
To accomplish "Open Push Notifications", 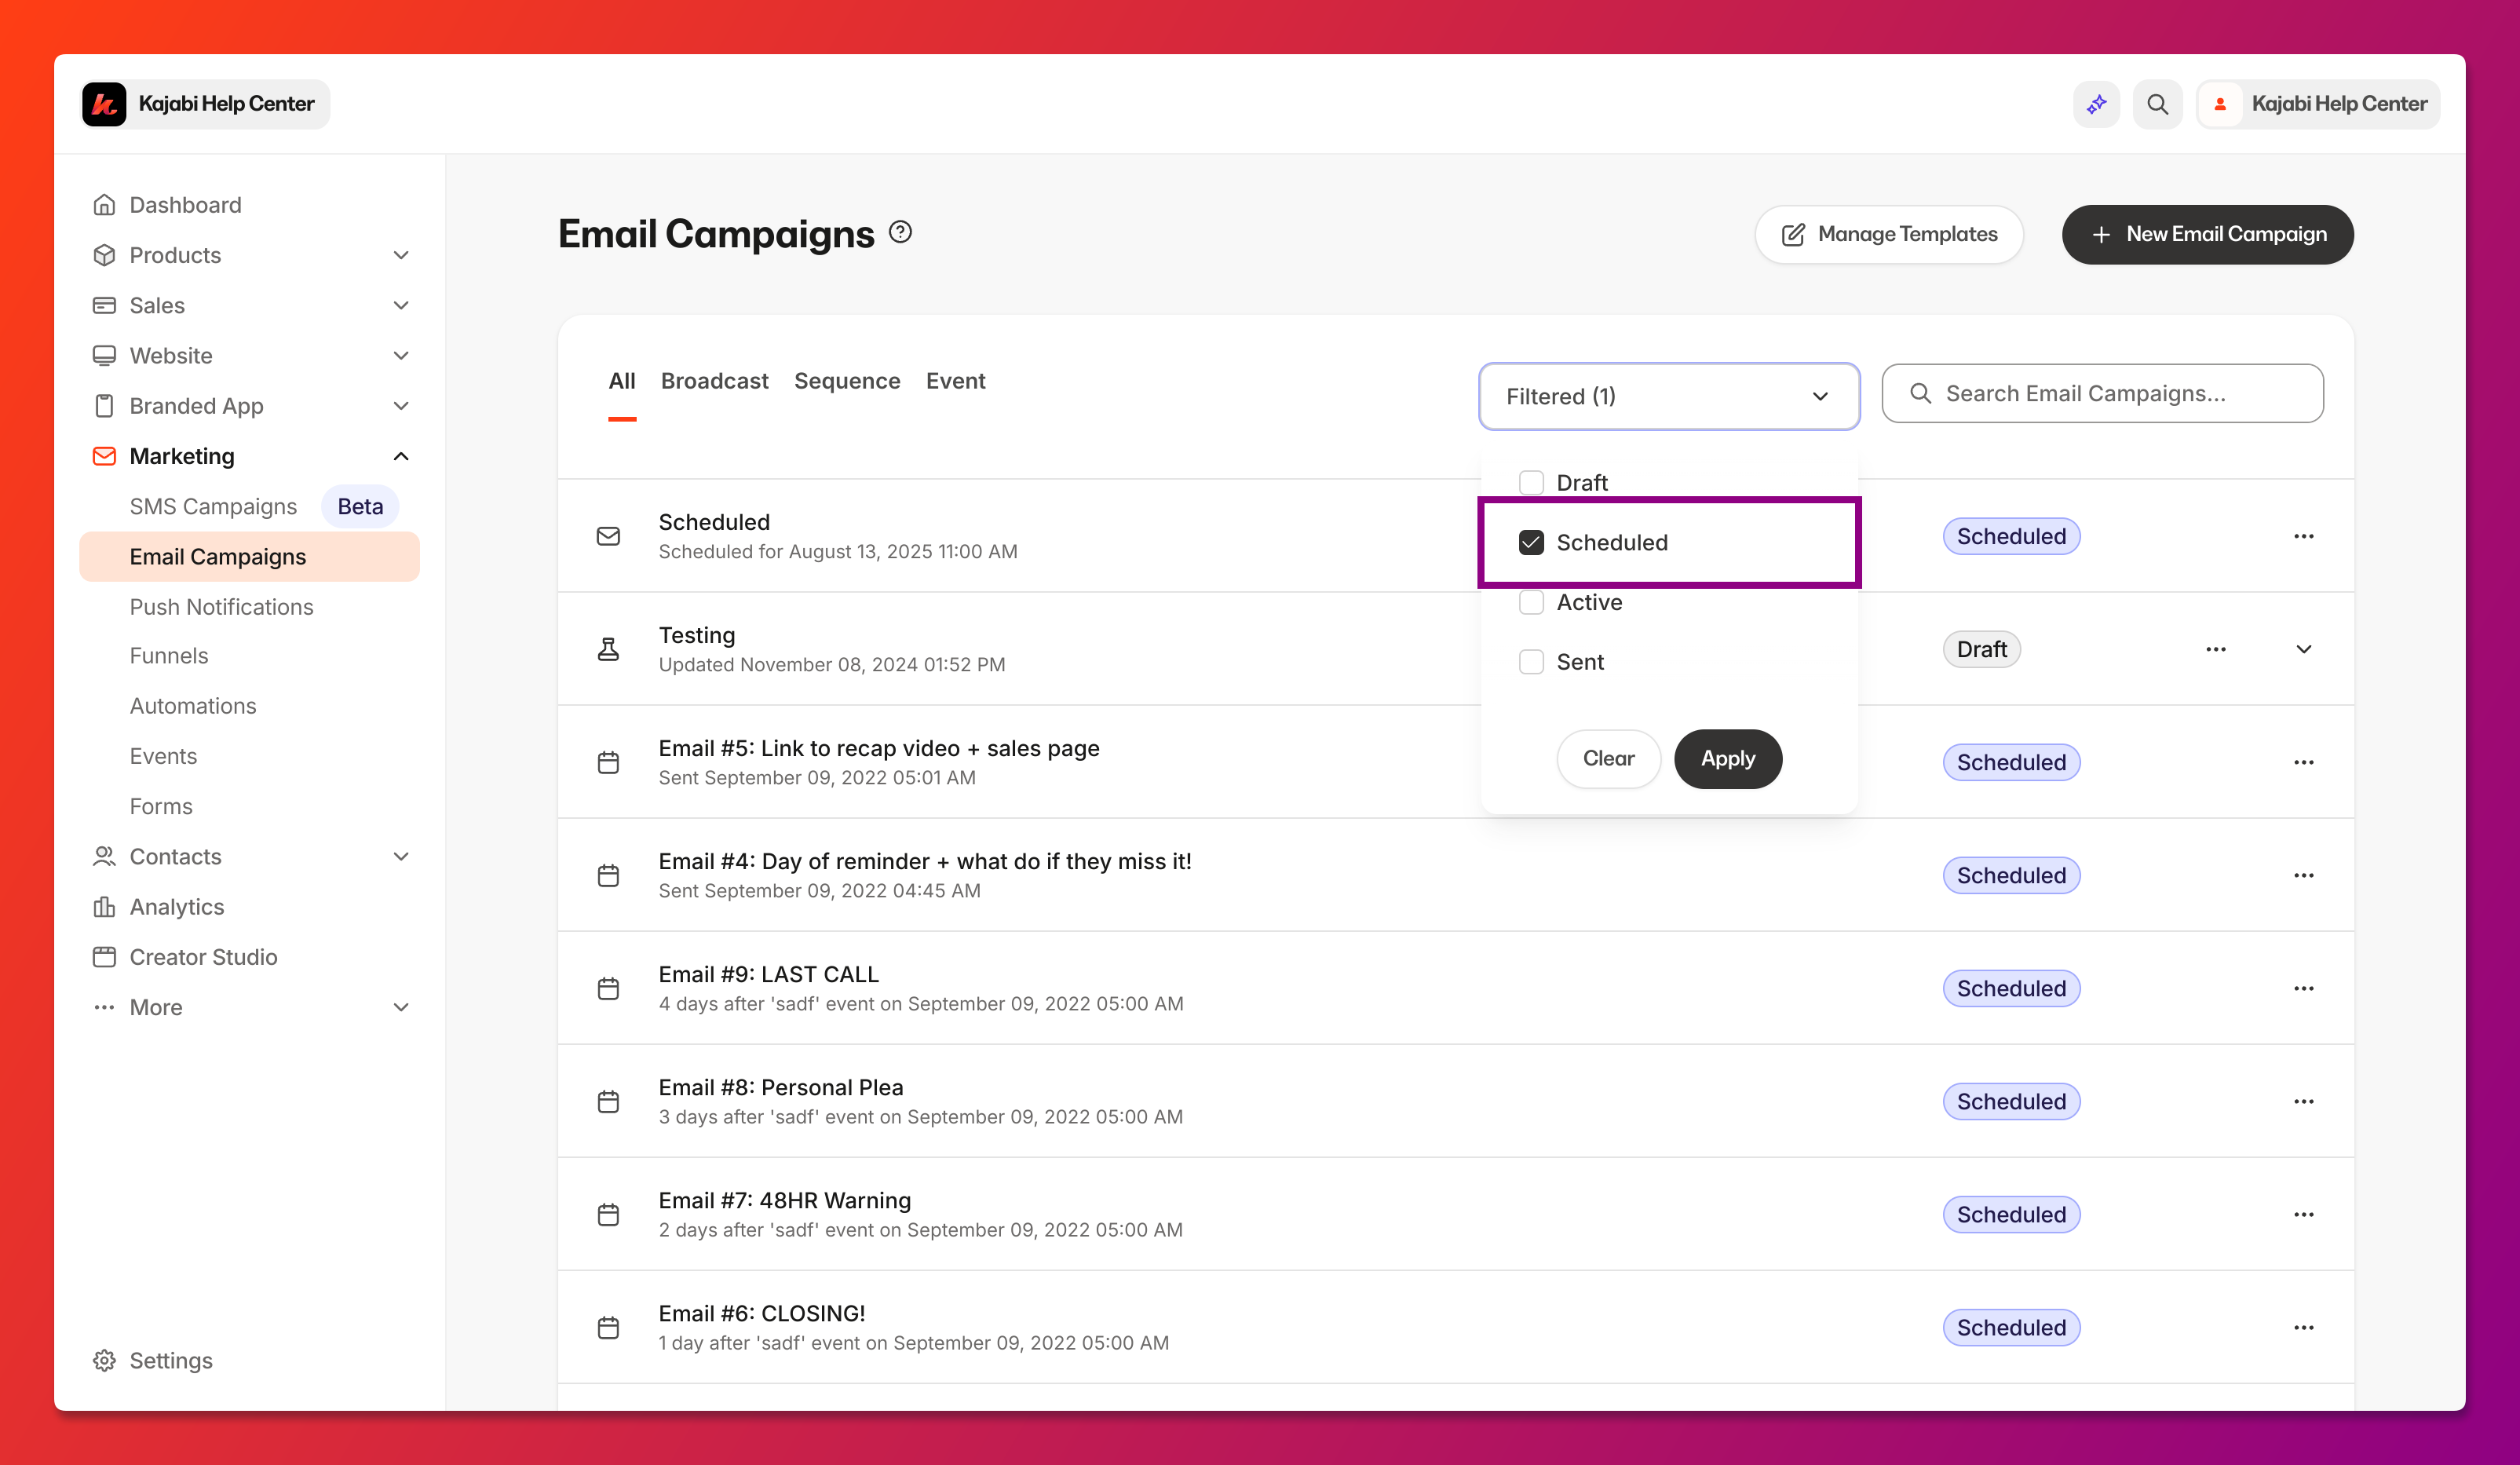I will (x=221, y=607).
